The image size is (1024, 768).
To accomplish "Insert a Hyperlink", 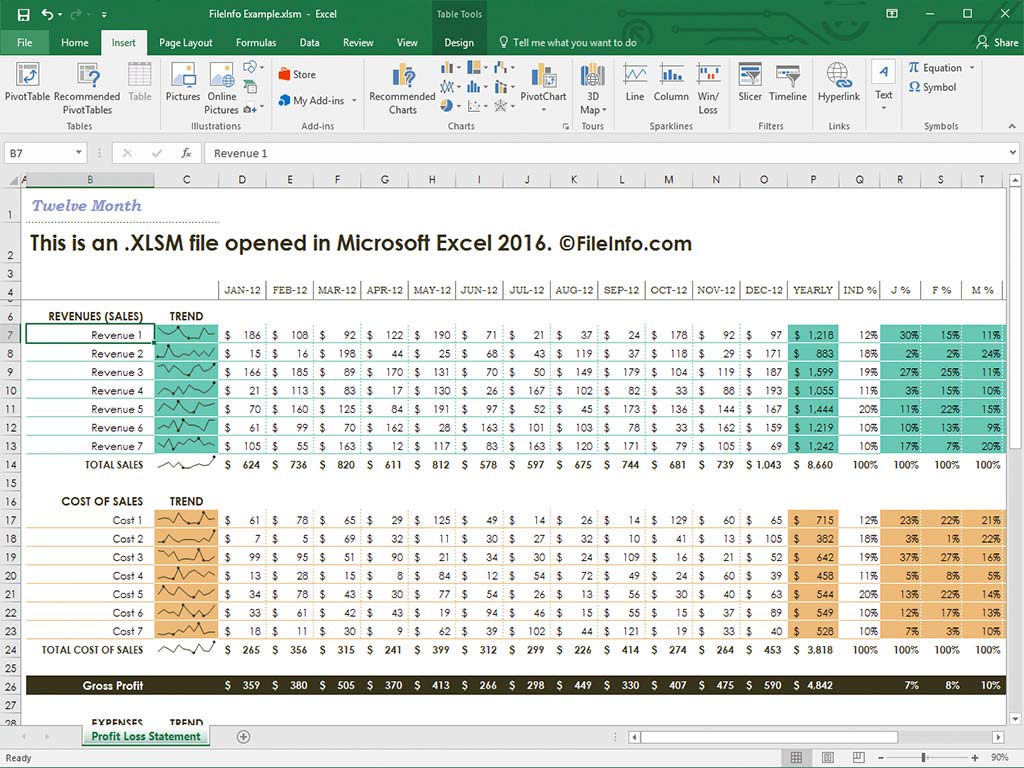I will point(839,82).
